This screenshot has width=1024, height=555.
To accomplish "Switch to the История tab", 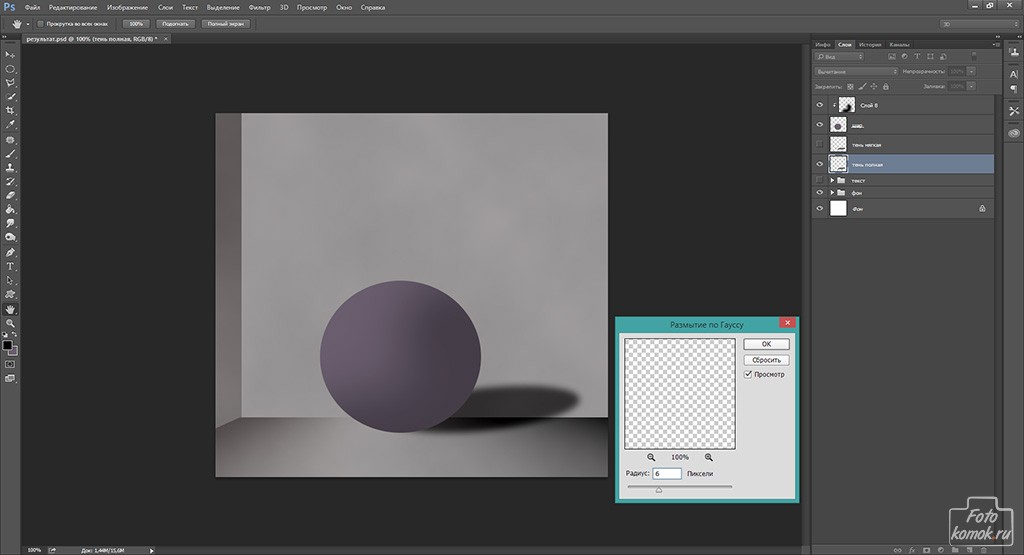I will point(869,45).
